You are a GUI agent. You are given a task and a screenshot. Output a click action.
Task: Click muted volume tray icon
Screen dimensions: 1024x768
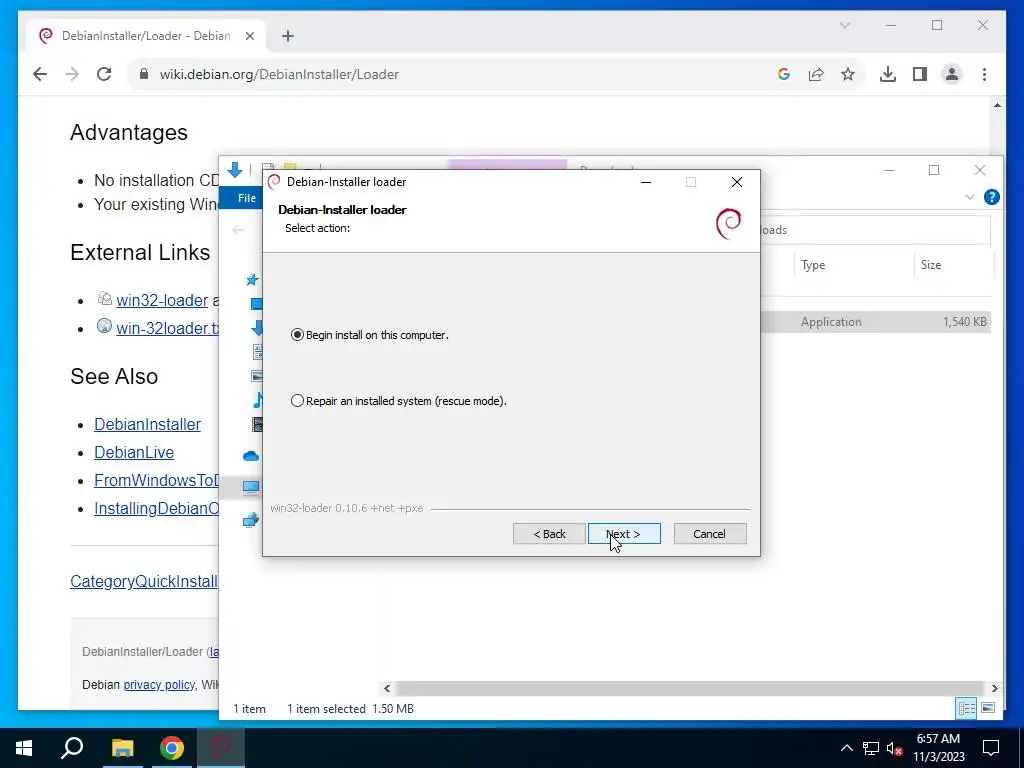click(895, 748)
